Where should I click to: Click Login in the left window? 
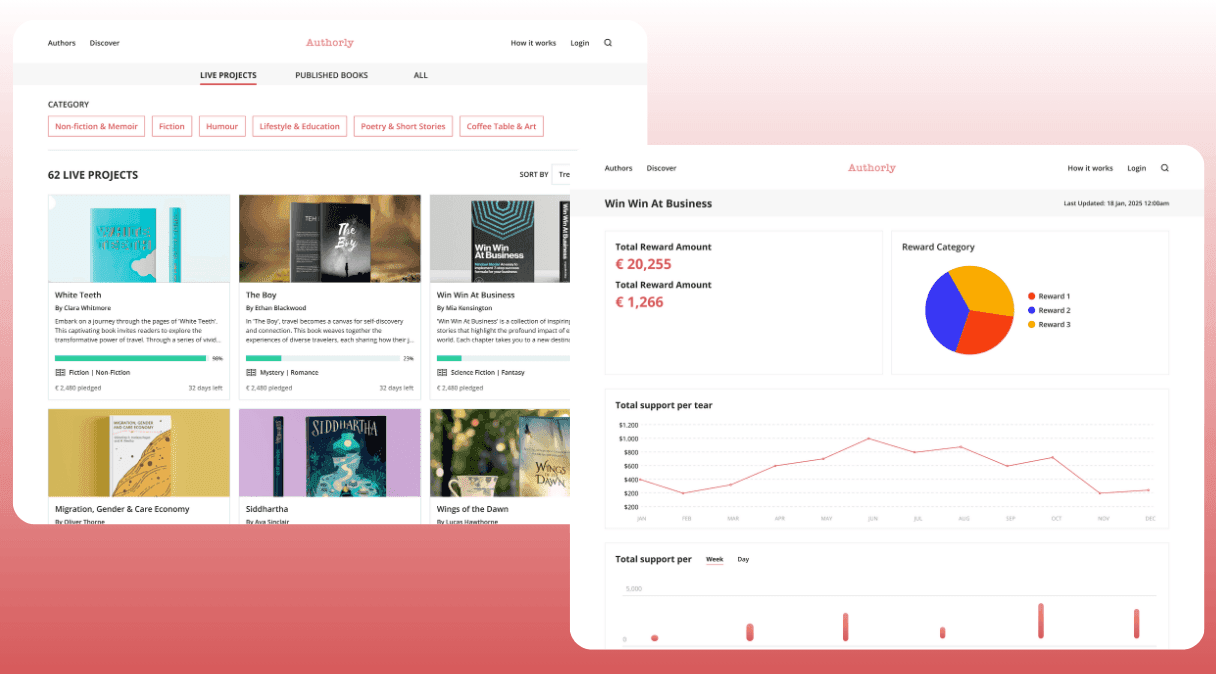point(580,43)
